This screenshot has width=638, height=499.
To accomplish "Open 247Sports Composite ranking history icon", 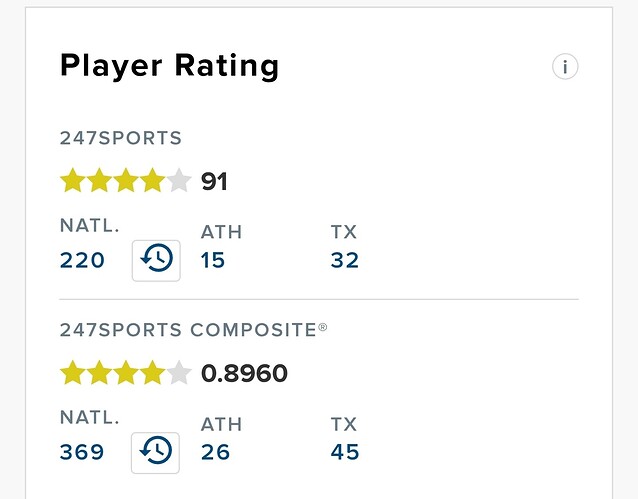I will 155,453.
